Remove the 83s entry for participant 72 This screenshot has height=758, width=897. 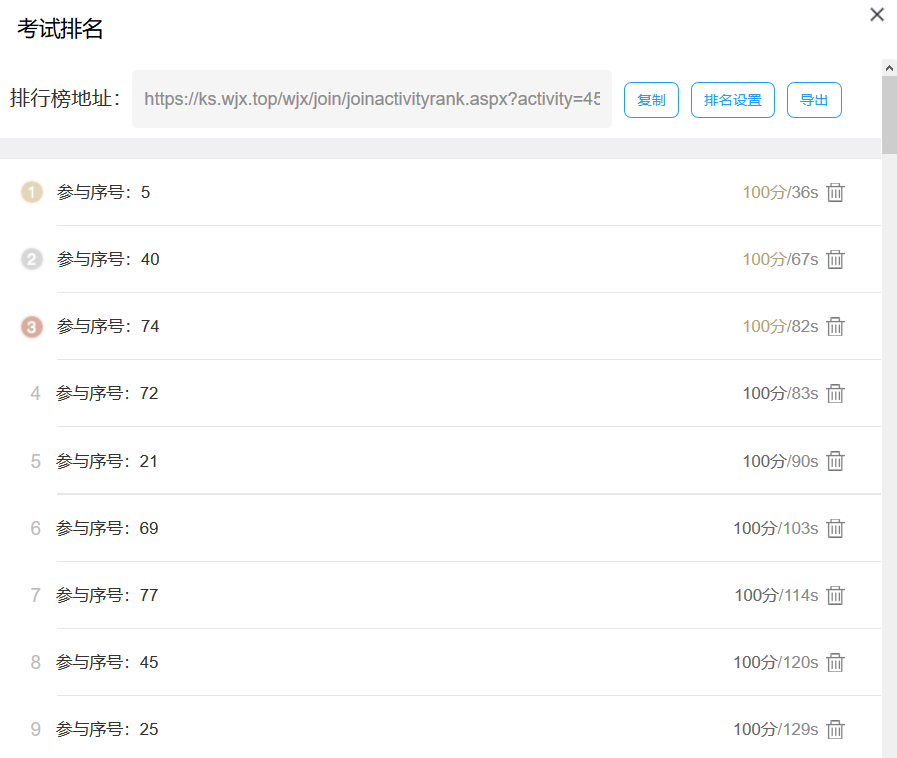click(835, 393)
